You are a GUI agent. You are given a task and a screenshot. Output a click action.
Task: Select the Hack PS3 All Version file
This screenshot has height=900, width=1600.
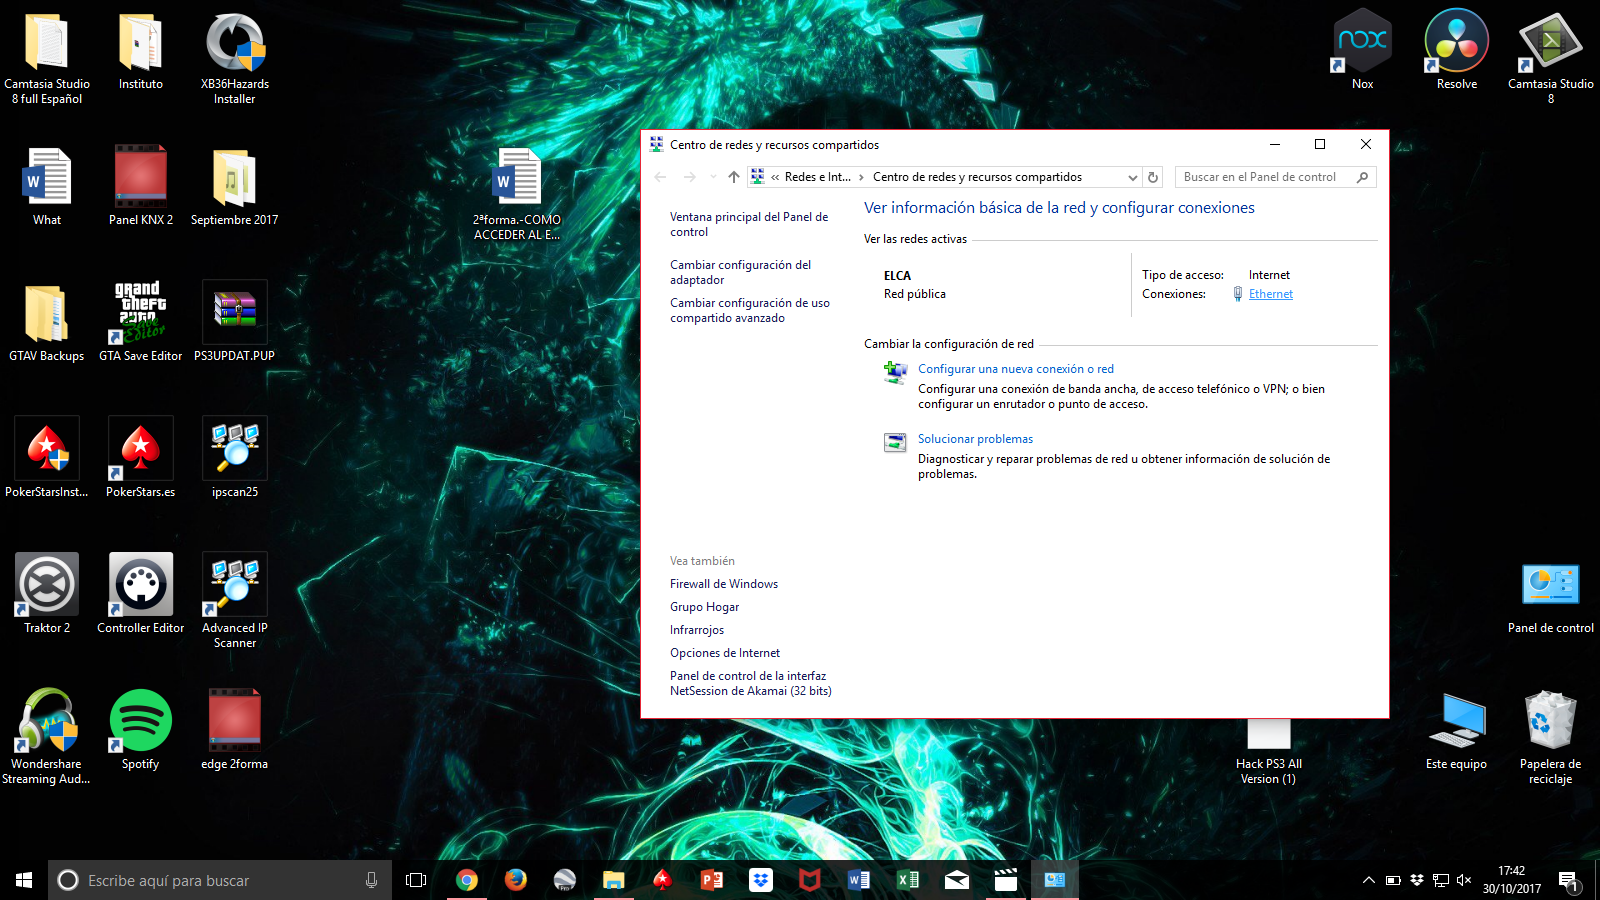pos(1268,752)
